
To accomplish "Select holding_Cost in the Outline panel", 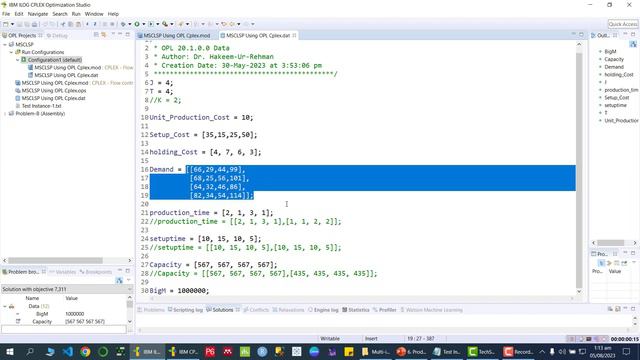I will pyautogui.click(x=619, y=75).
